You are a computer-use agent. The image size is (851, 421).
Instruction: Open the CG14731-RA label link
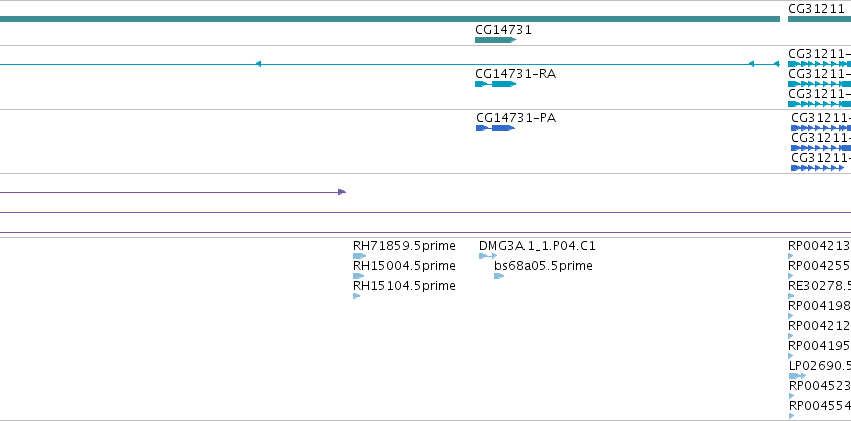515,74
